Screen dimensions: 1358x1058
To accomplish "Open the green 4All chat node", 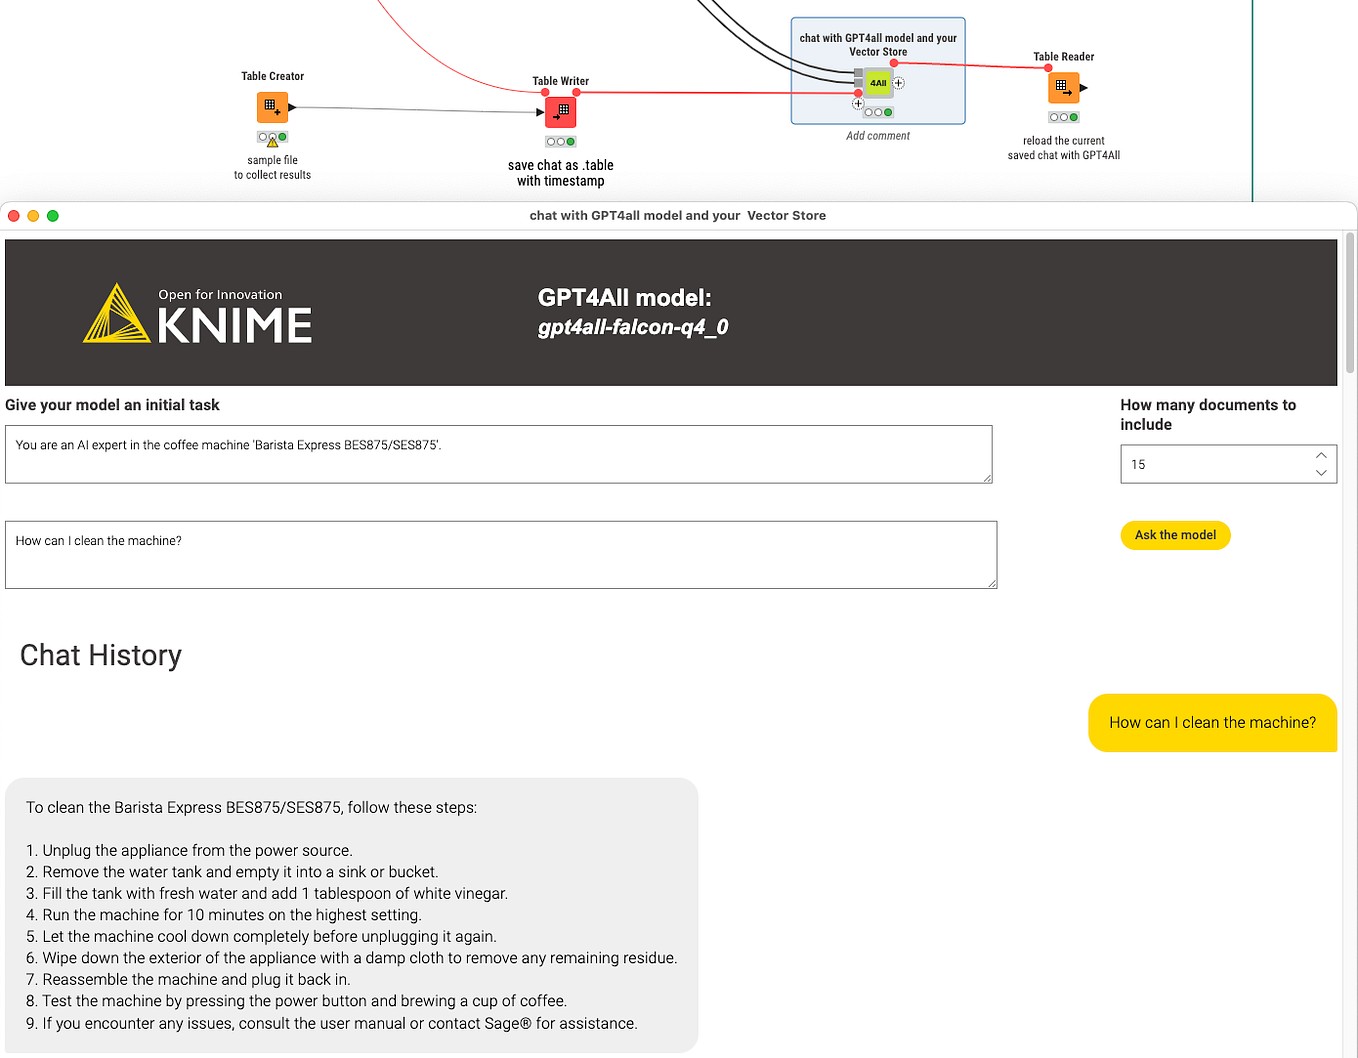I will [876, 83].
